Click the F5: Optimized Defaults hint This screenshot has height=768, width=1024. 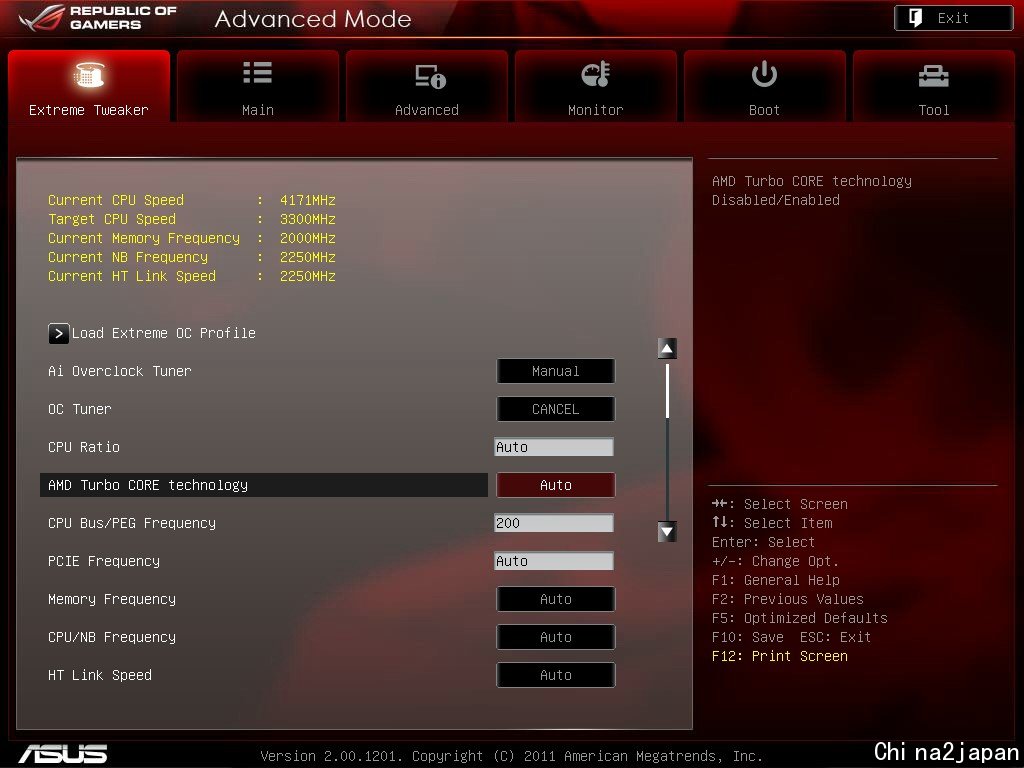pyautogui.click(x=800, y=618)
